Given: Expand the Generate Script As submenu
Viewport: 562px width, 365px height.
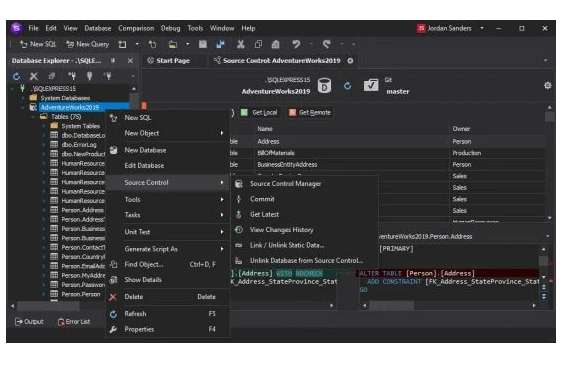Looking at the screenshot, I should click(x=168, y=249).
